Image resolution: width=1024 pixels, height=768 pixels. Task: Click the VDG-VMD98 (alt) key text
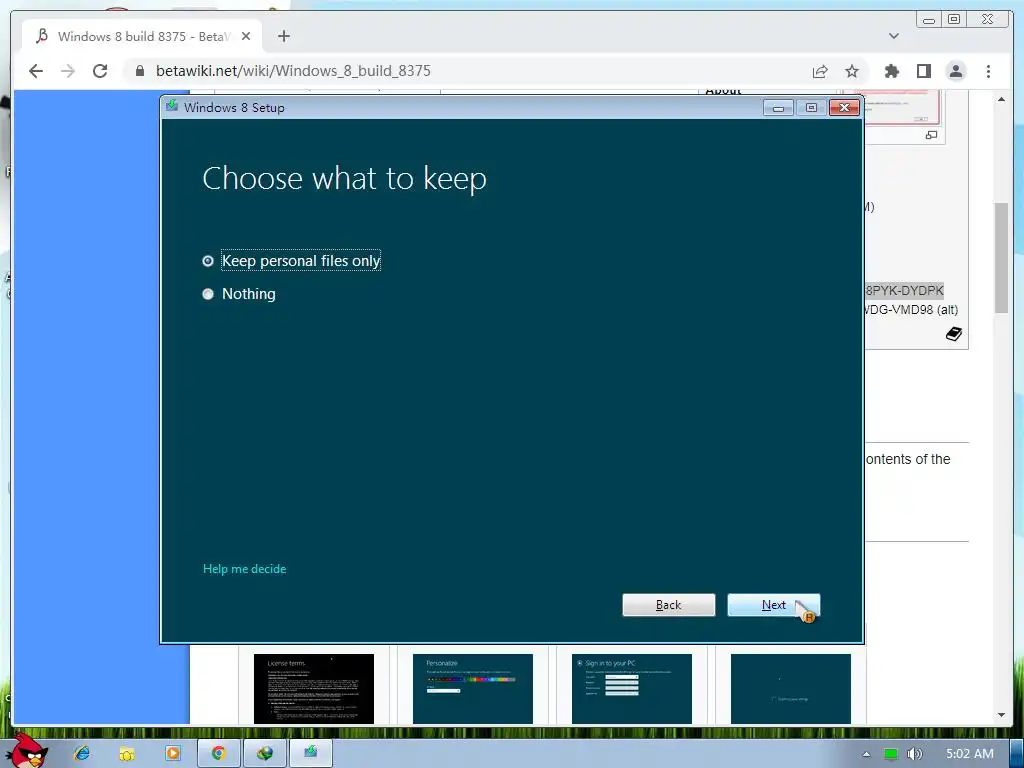click(910, 310)
